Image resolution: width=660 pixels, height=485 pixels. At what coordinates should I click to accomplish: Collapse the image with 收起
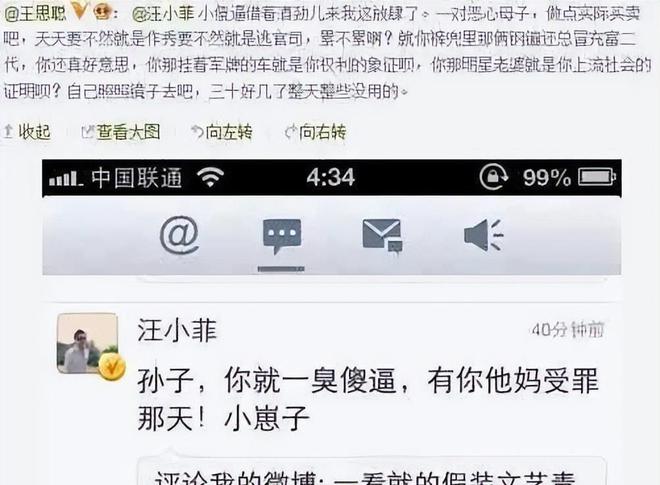[x=27, y=132]
